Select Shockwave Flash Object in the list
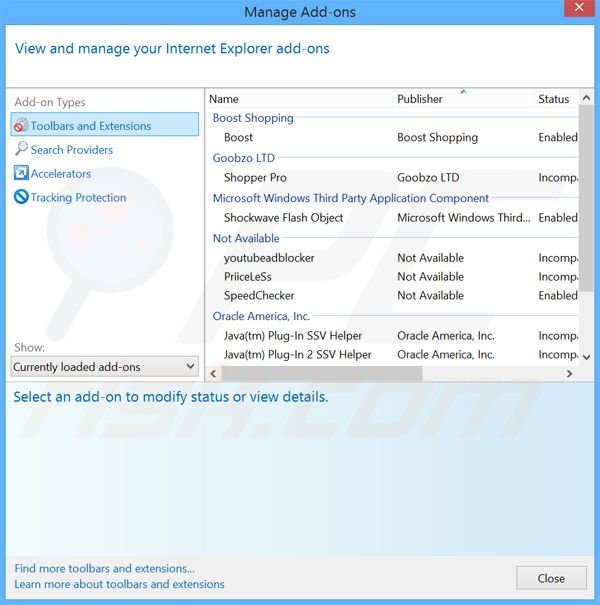600x605 pixels. (394, 218)
